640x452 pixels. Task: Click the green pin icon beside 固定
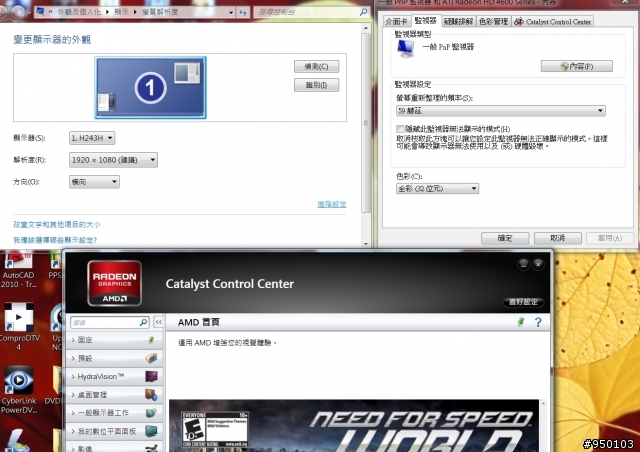click(x=151, y=340)
